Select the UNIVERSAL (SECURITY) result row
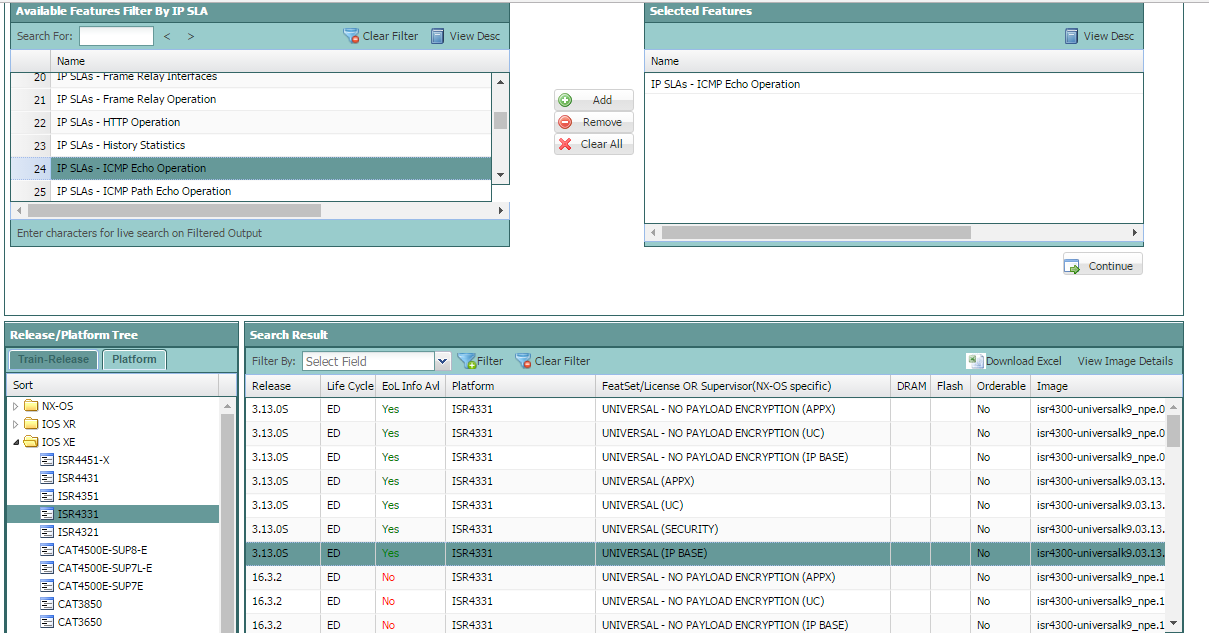1209x633 pixels. (x=706, y=529)
